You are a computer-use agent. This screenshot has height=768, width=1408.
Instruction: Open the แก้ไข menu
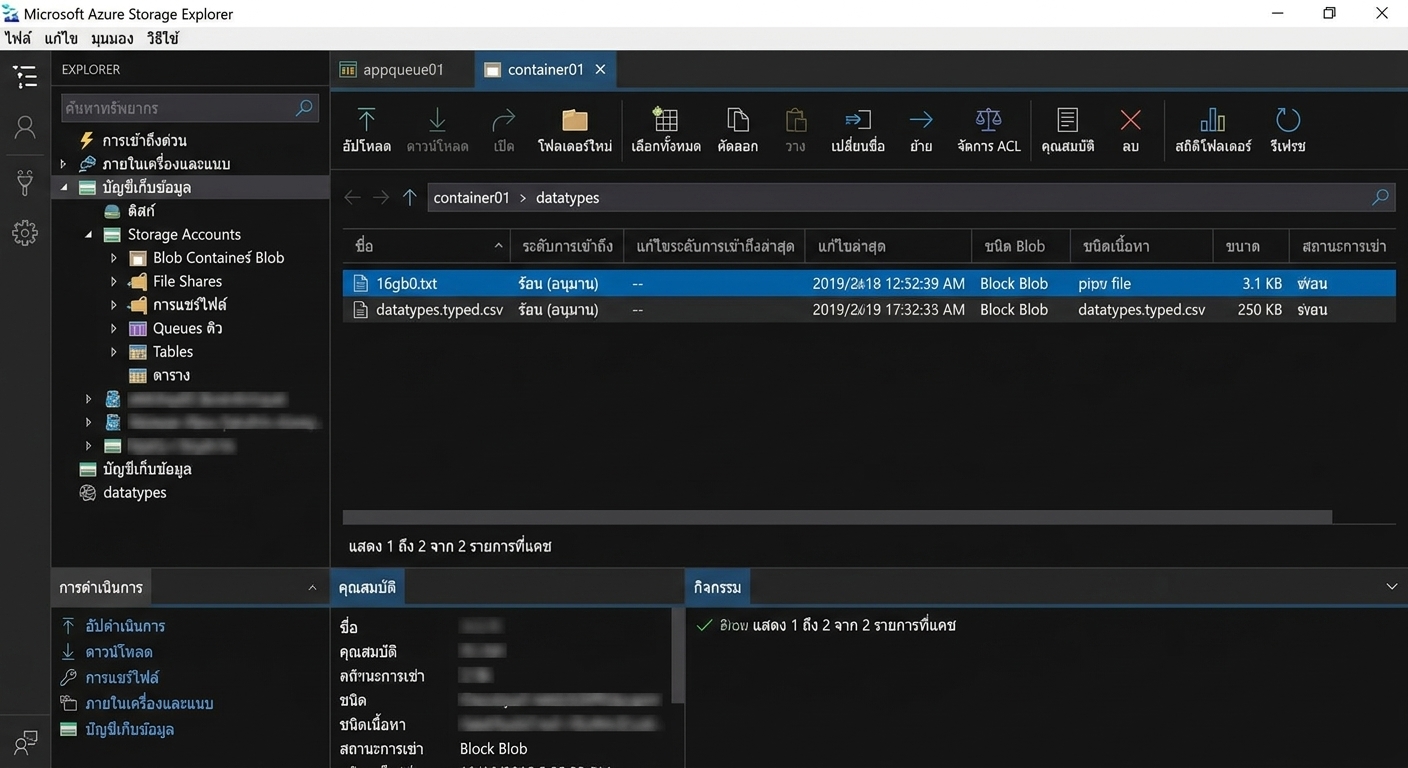coord(61,39)
